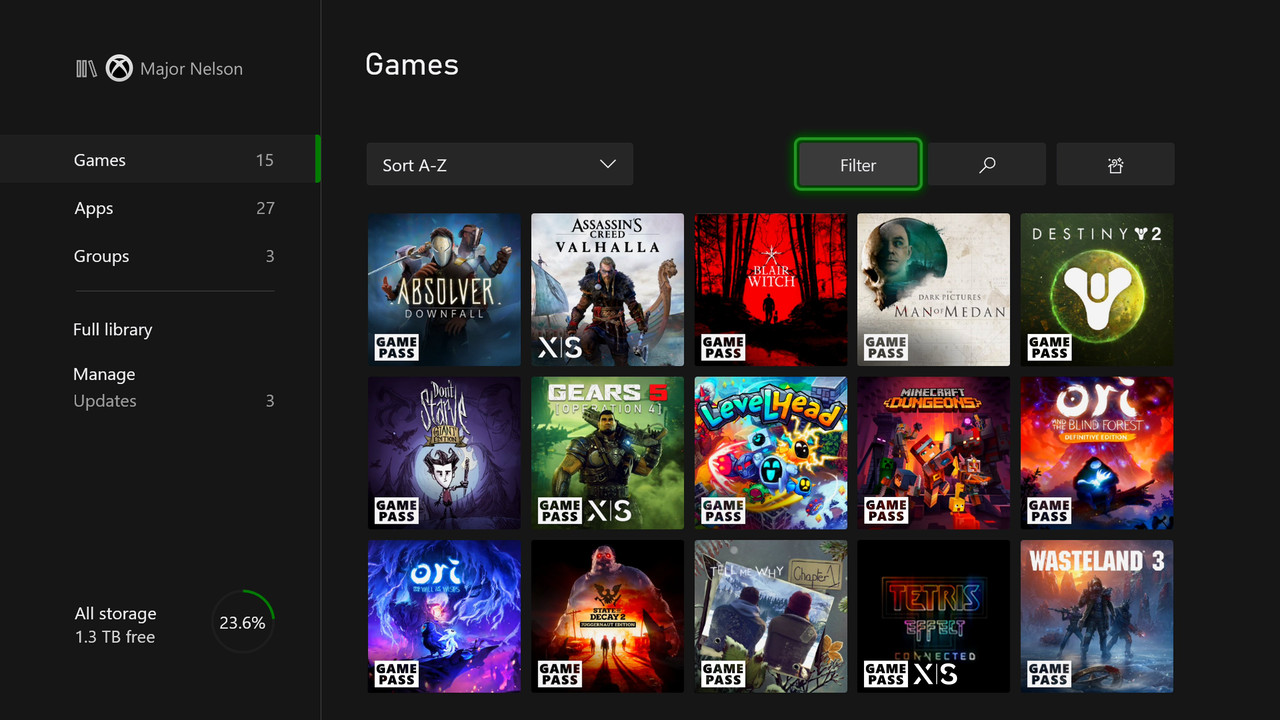Click Game Pass badge on Man of Medan
Viewport: 1280px width, 720px height.
[x=886, y=347]
